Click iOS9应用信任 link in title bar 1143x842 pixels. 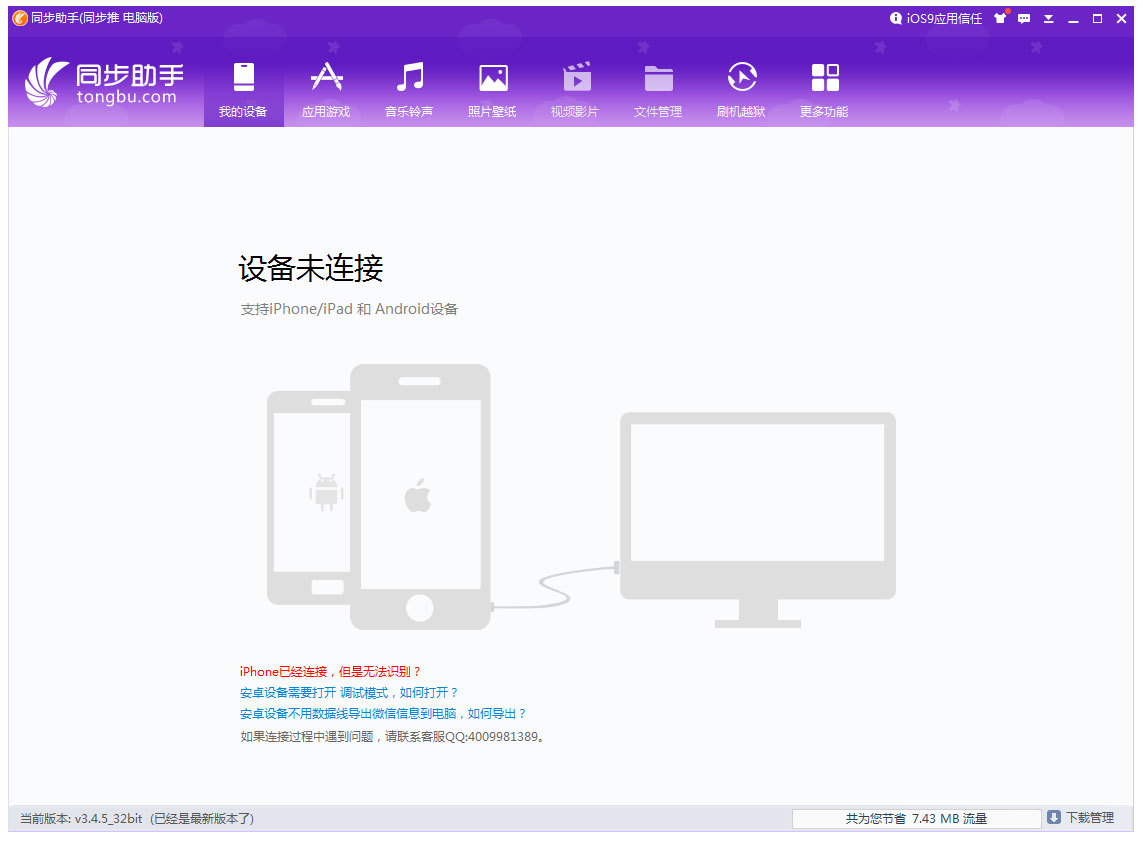[x=937, y=19]
